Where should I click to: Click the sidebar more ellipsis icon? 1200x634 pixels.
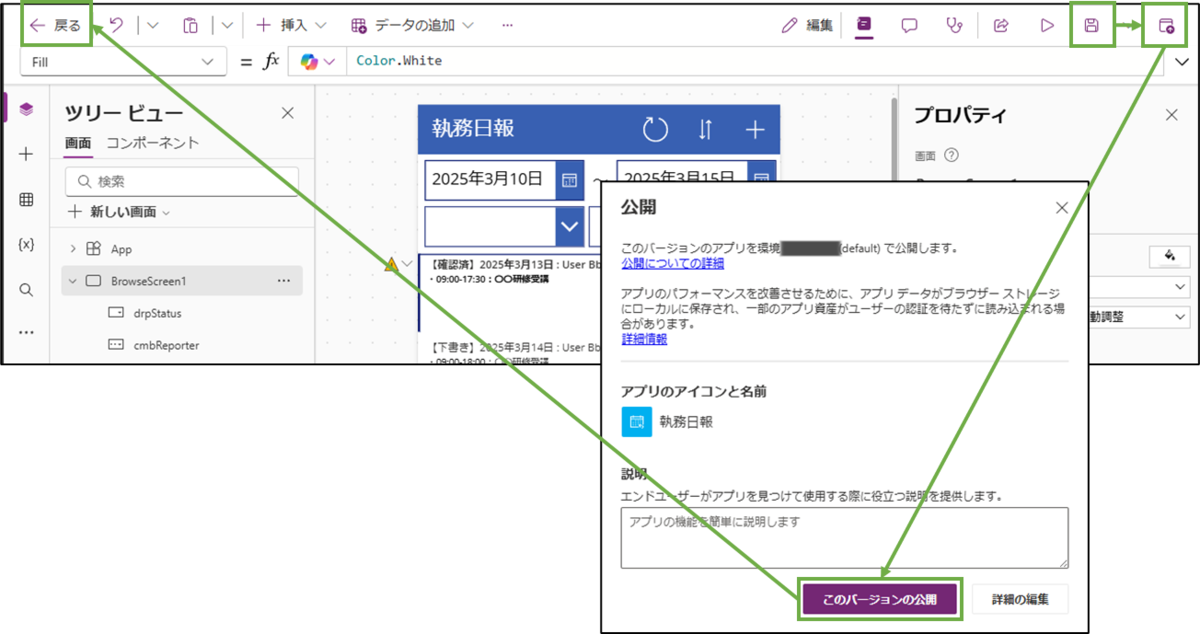click(26, 332)
